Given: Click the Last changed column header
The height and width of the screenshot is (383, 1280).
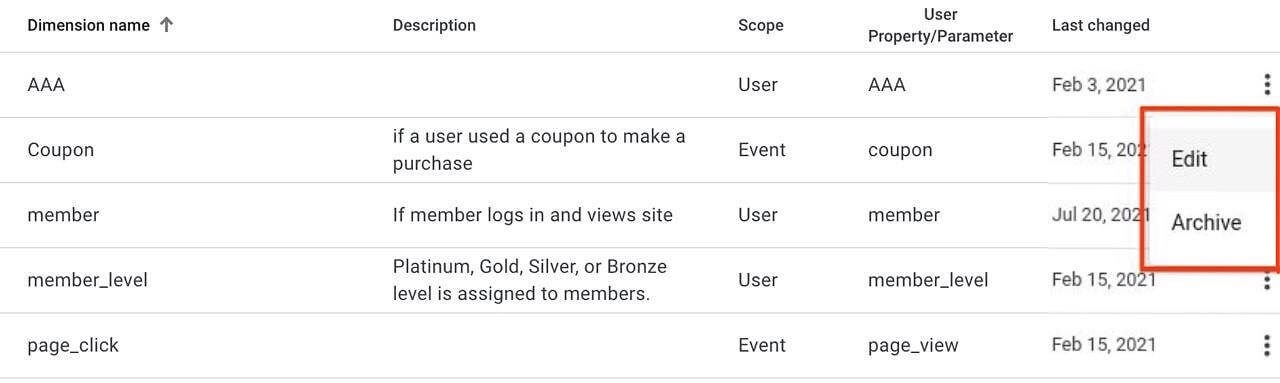Looking at the screenshot, I should click(x=1100, y=25).
